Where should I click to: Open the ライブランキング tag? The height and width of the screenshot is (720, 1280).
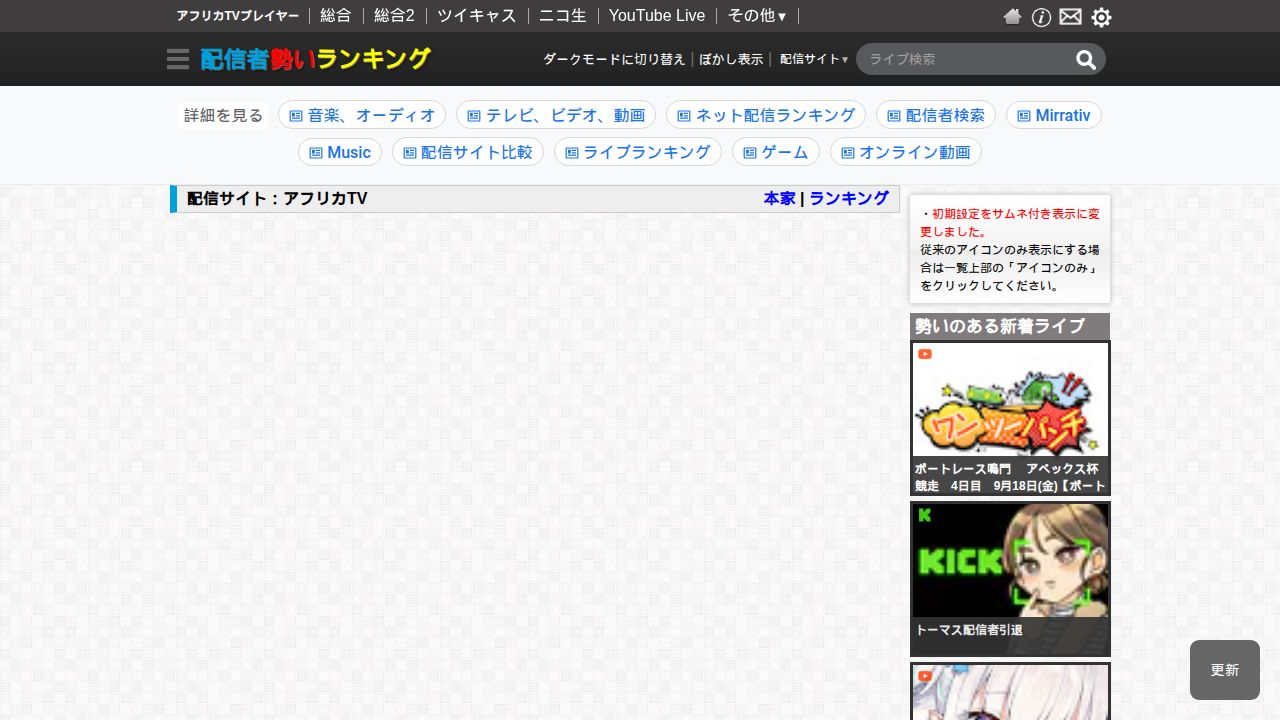coord(638,152)
